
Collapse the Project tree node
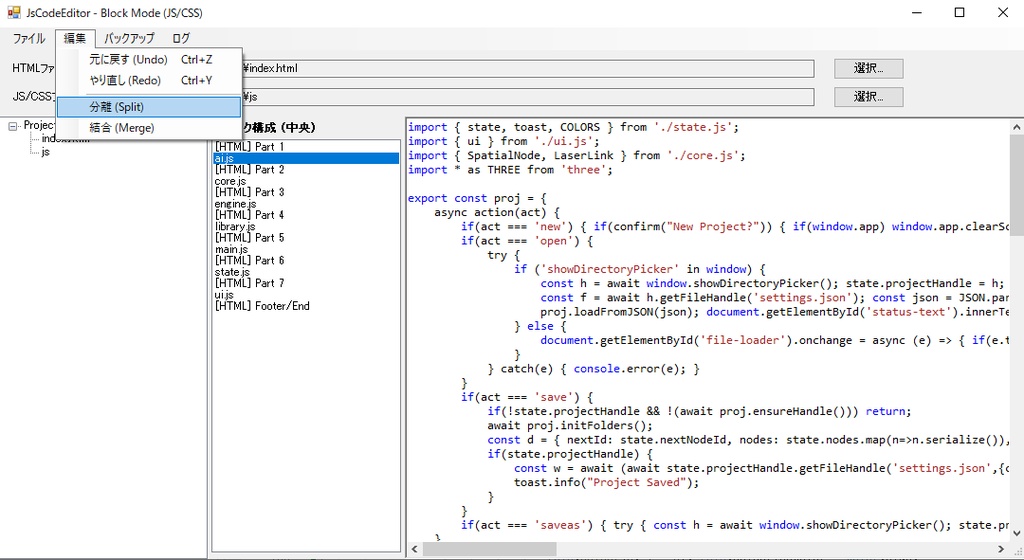pos(12,126)
